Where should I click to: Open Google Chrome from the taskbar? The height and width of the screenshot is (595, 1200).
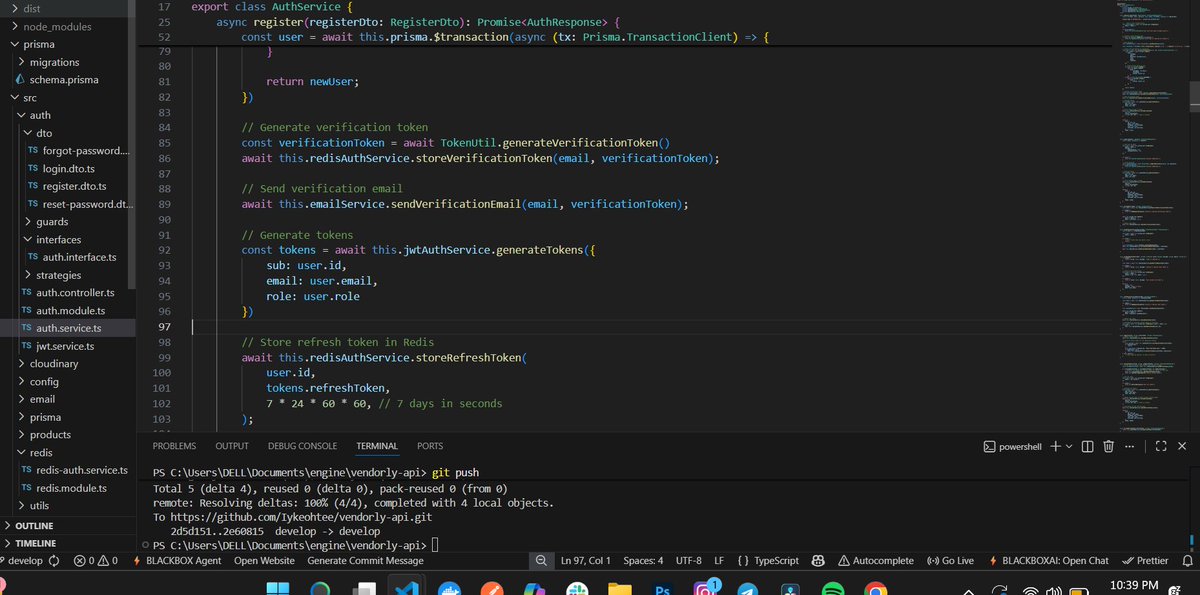pyautogui.click(x=876, y=588)
